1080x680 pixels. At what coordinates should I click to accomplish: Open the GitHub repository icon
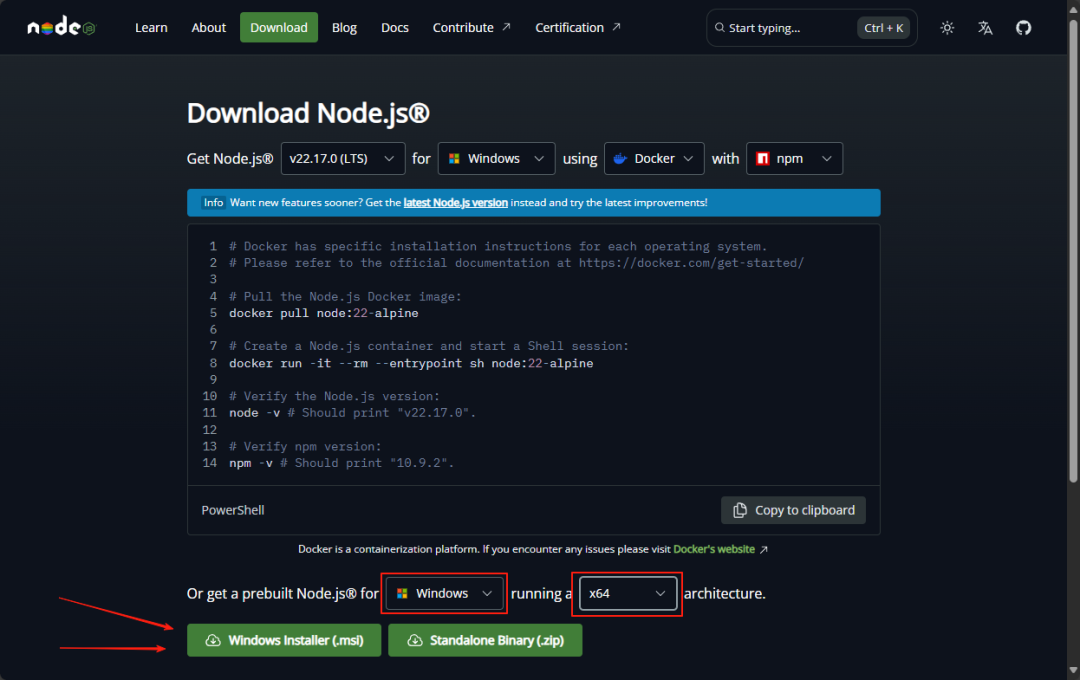tap(1023, 27)
